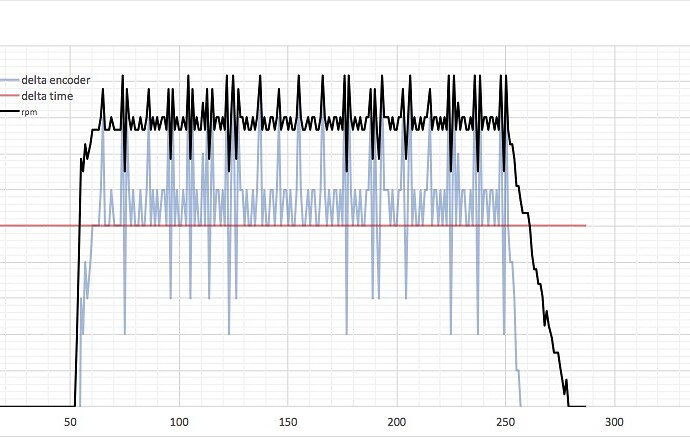Image resolution: width=690 pixels, height=437 pixels.
Task: Click the x-axis label 150
Action: [x=288, y=422]
